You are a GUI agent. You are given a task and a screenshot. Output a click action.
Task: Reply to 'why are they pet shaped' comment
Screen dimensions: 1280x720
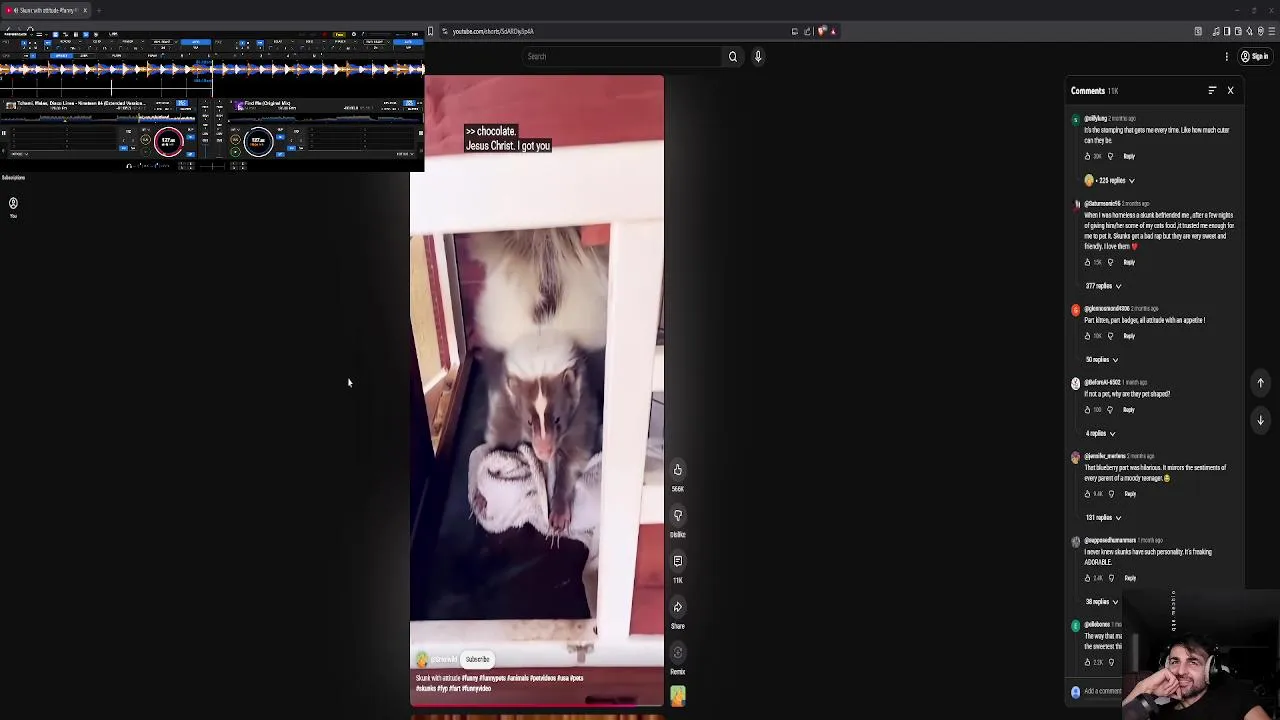(1128, 410)
